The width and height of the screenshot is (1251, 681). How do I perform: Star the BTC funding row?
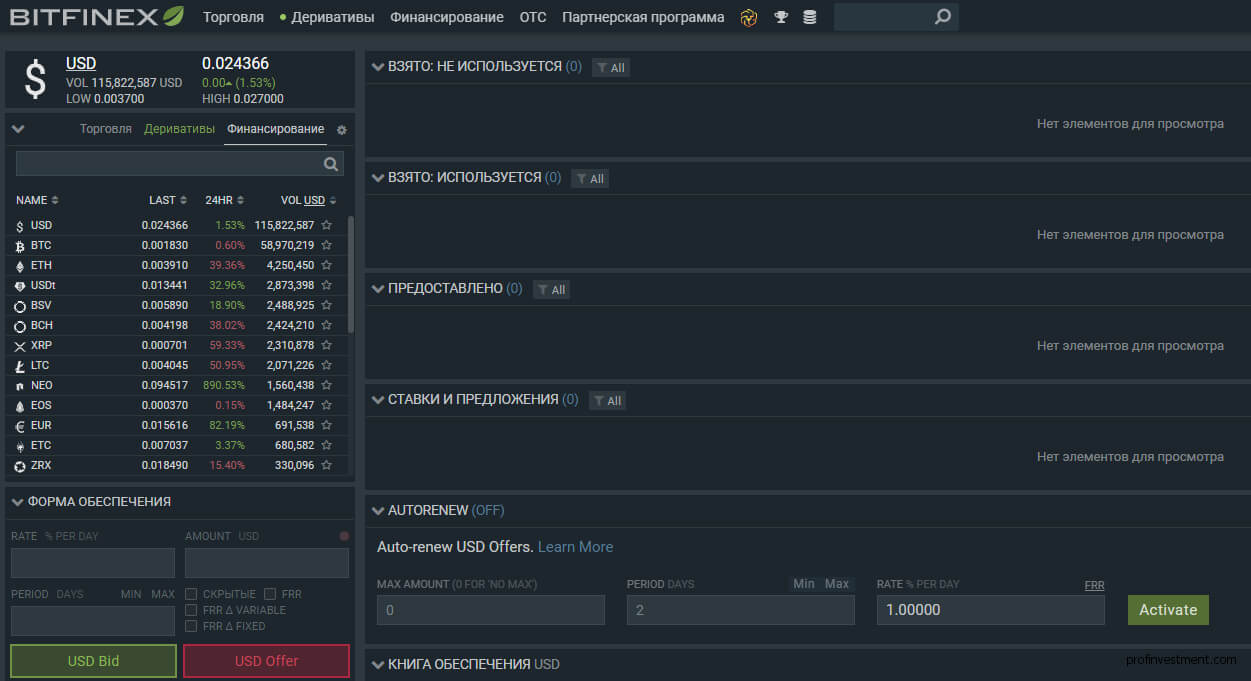pyautogui.click(x=327, y=245)
